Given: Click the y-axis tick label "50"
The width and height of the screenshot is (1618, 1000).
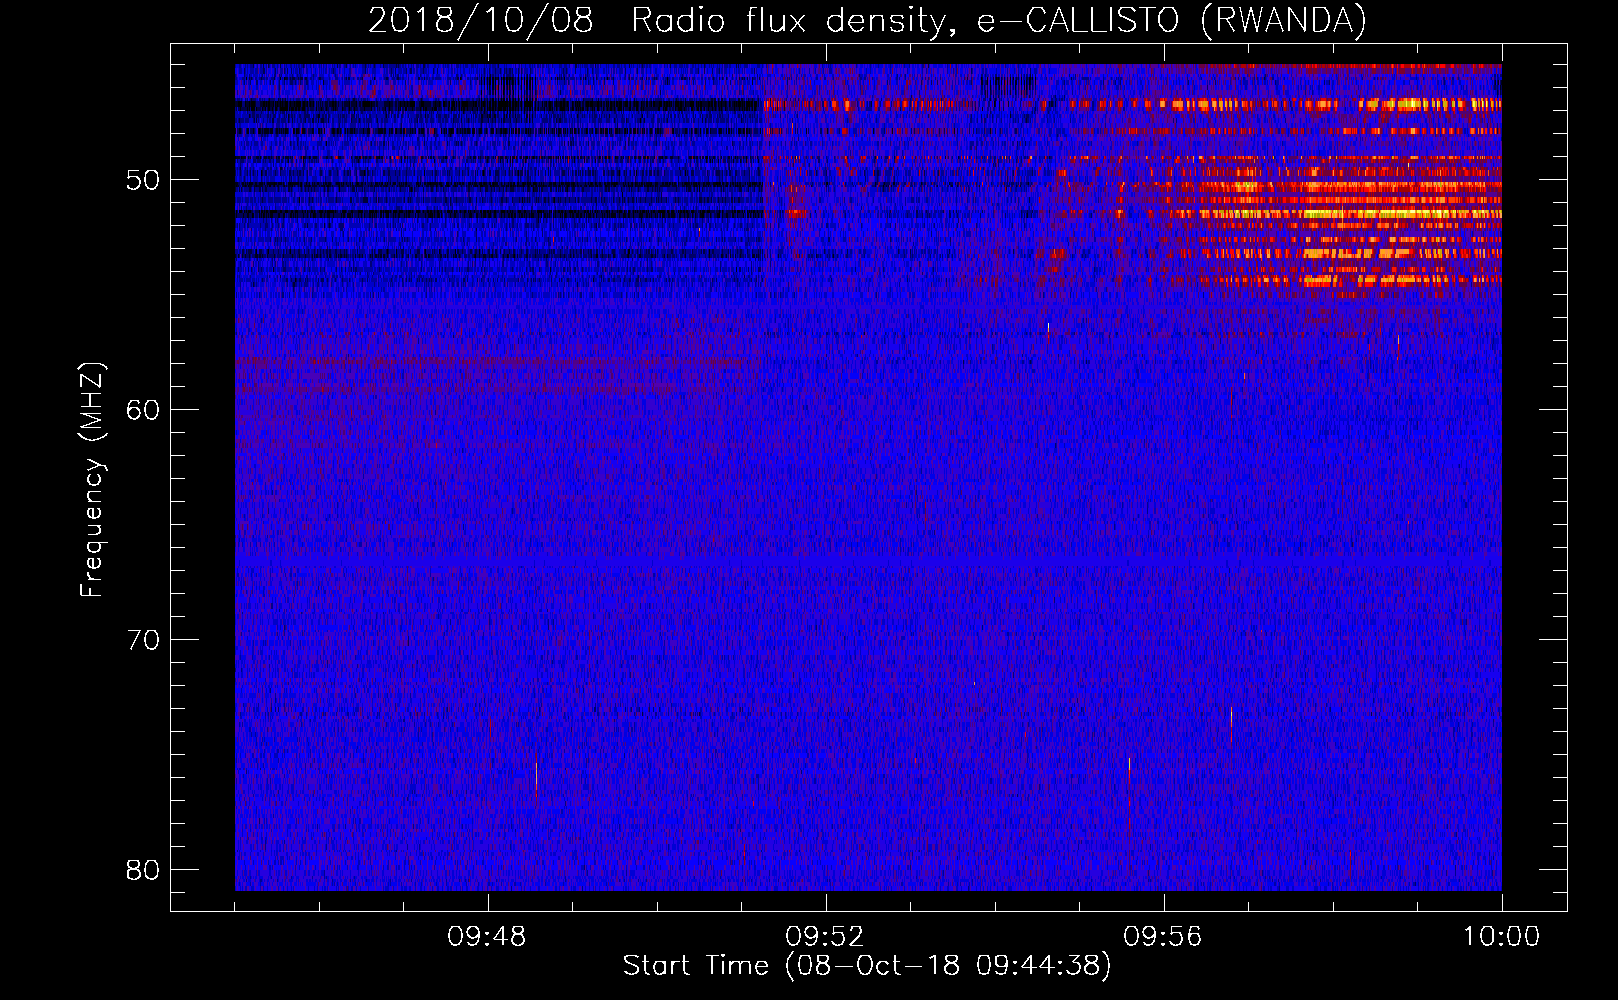Looking at the screenshot, I should pos(143,180).
